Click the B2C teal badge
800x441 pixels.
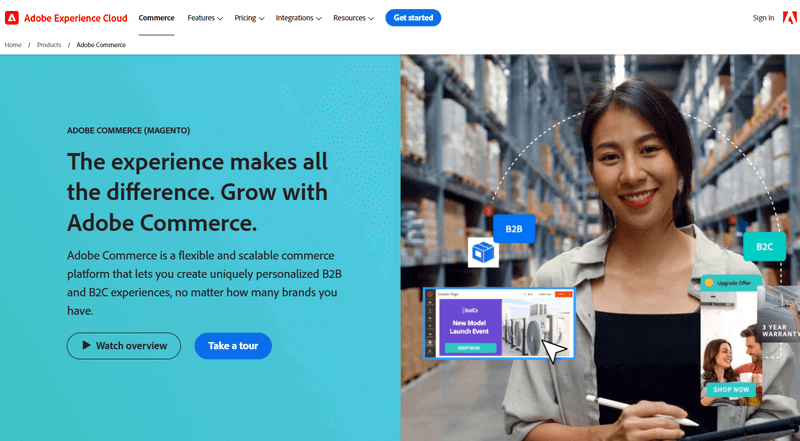click(x=764, y=247)
